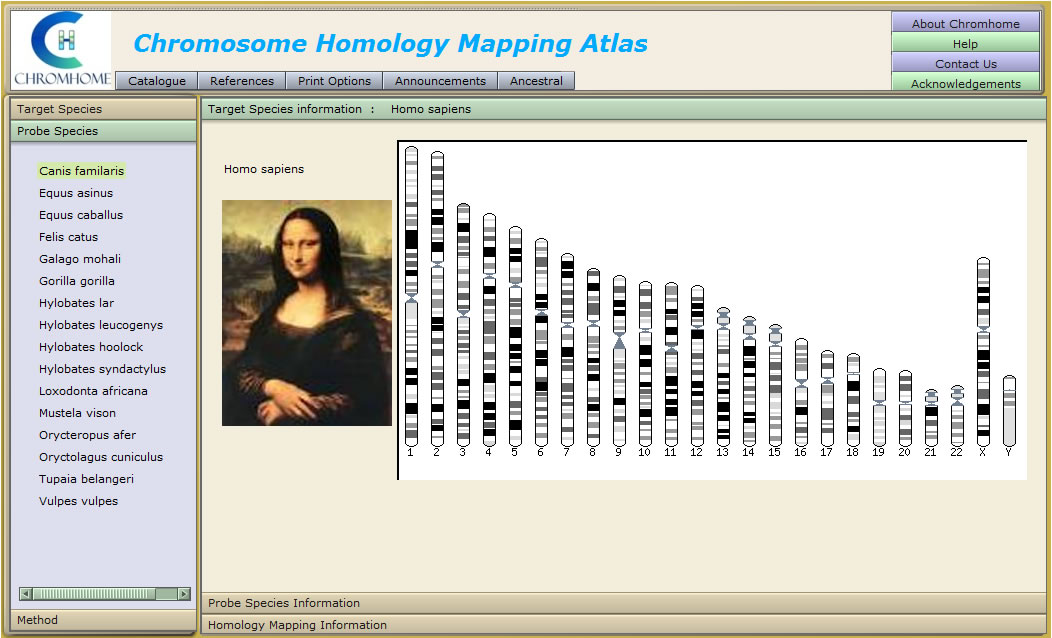This screenshot has width=1052, height=638.
Task: Click chromosome 17 ideogram
Action: [827, 398]
